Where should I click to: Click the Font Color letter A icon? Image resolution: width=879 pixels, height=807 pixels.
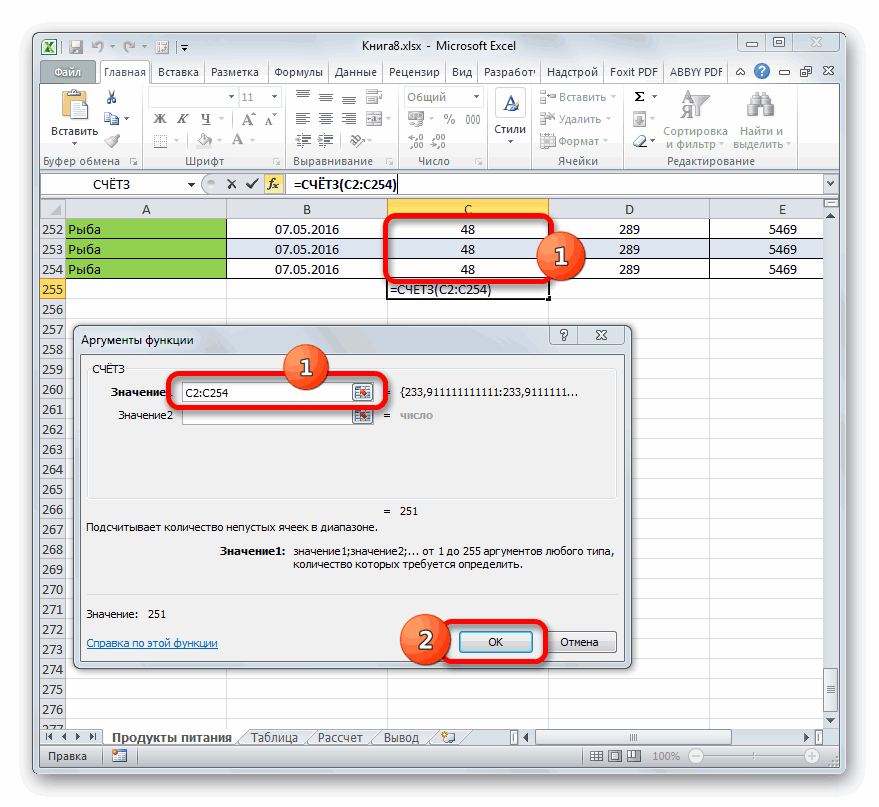(238, 140)
